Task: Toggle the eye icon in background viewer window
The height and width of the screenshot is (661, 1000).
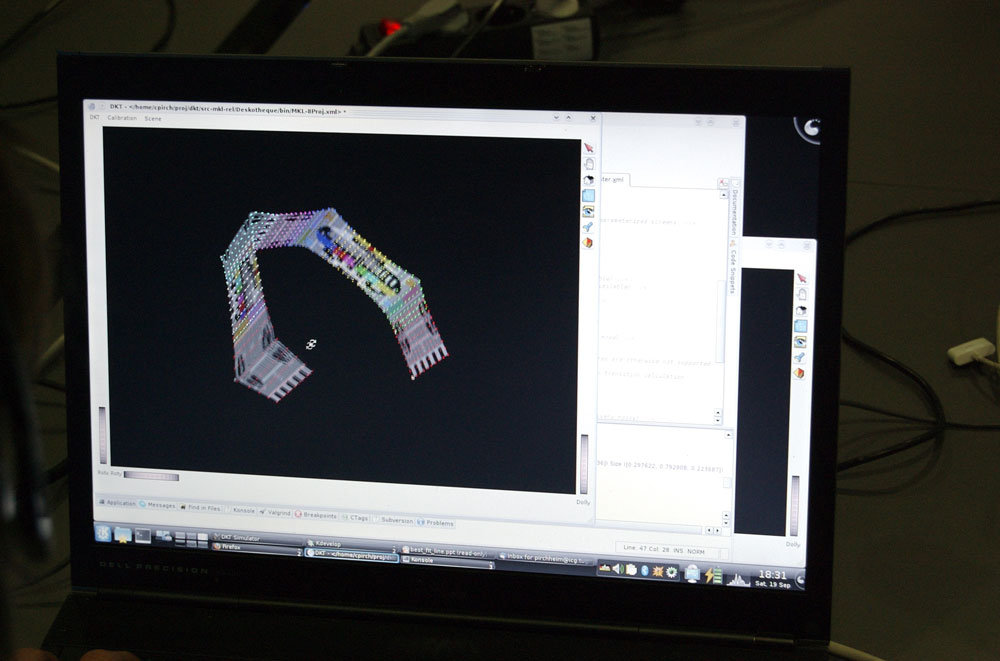Action: [x=800, y=342]
